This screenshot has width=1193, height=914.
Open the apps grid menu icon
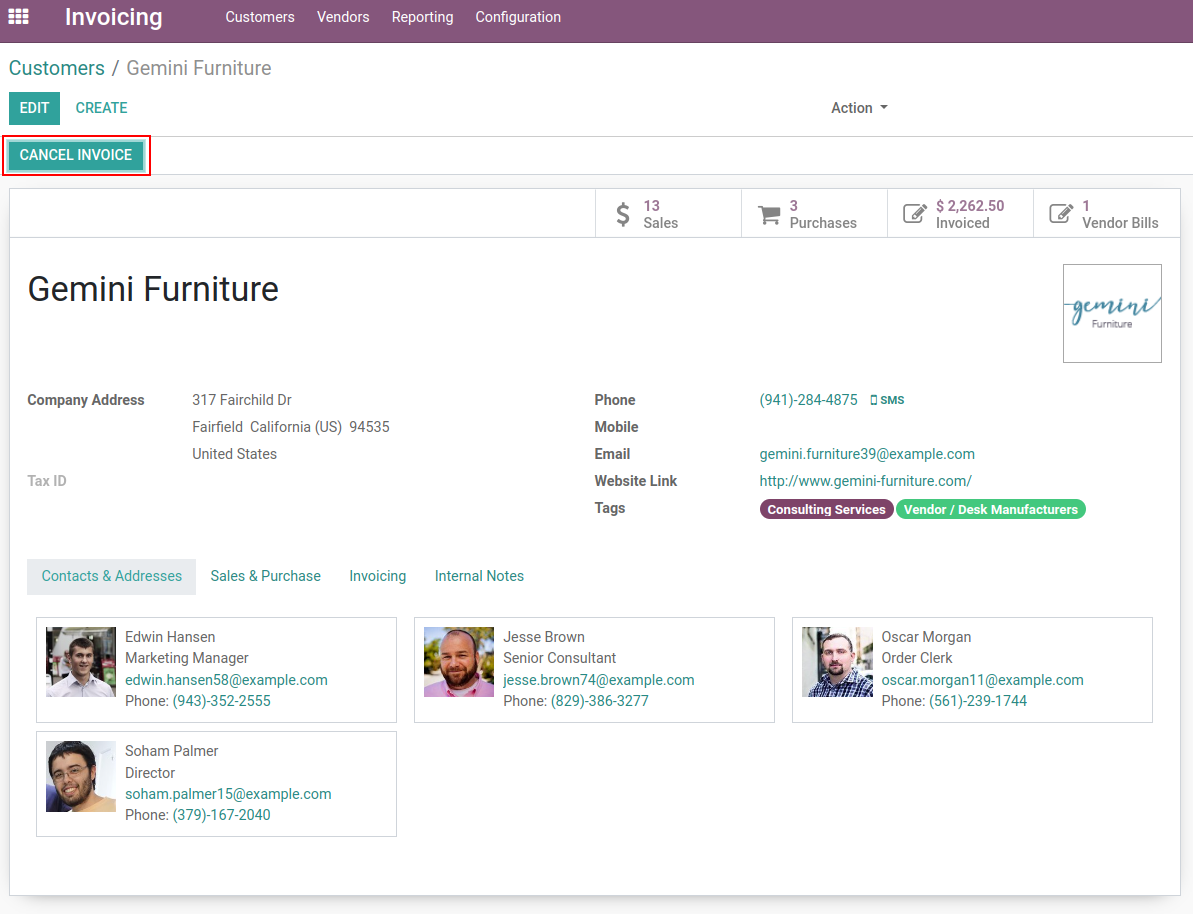(18, 17)
